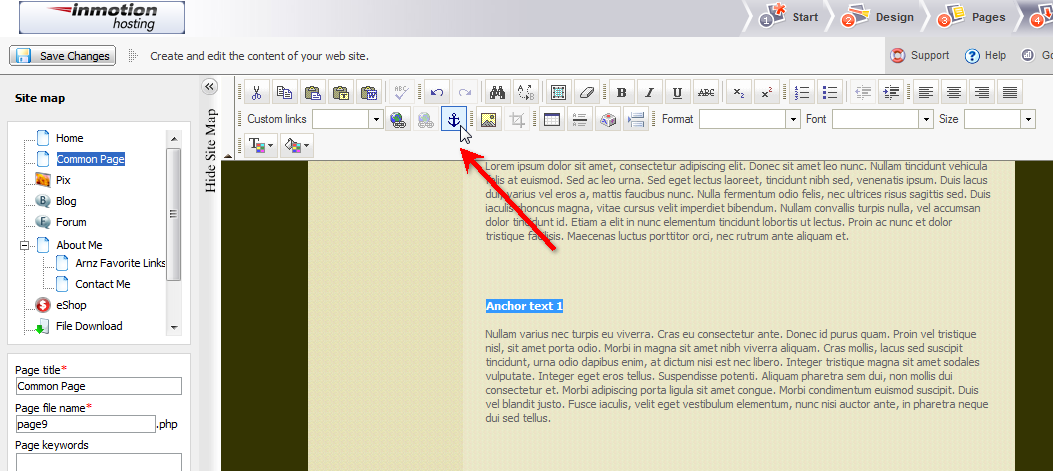Open the Font dropdown
Screen dimensions: 1053x471
click(x=881, y=120)
